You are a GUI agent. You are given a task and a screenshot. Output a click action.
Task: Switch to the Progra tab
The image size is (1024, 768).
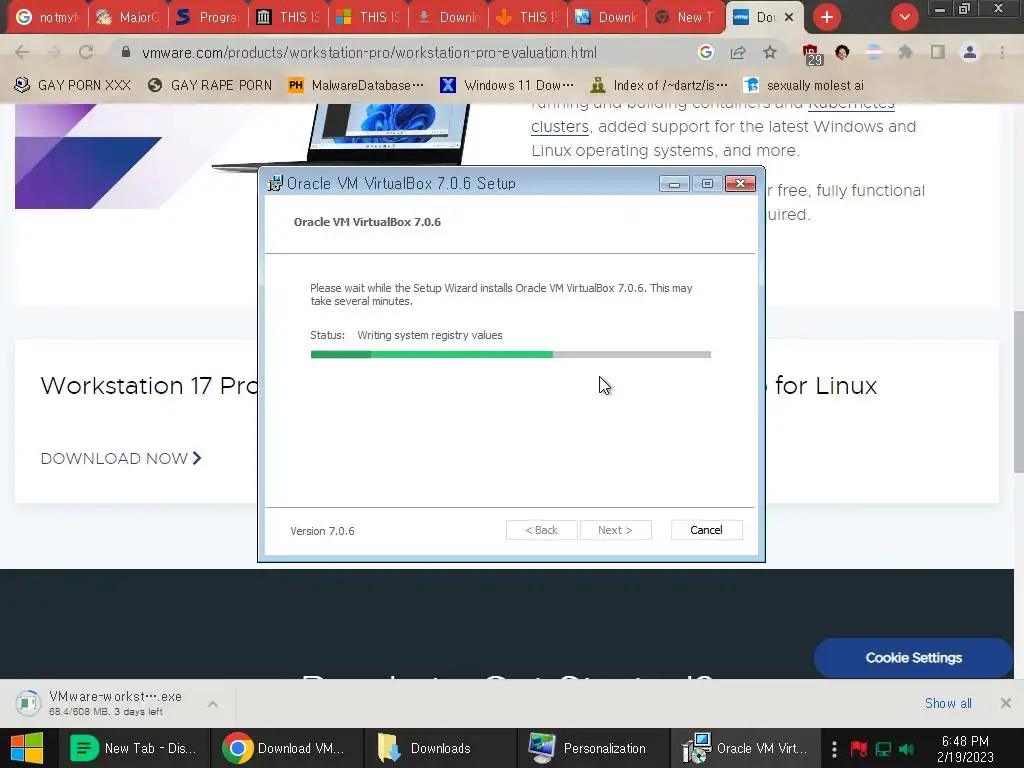pos(207,17)
